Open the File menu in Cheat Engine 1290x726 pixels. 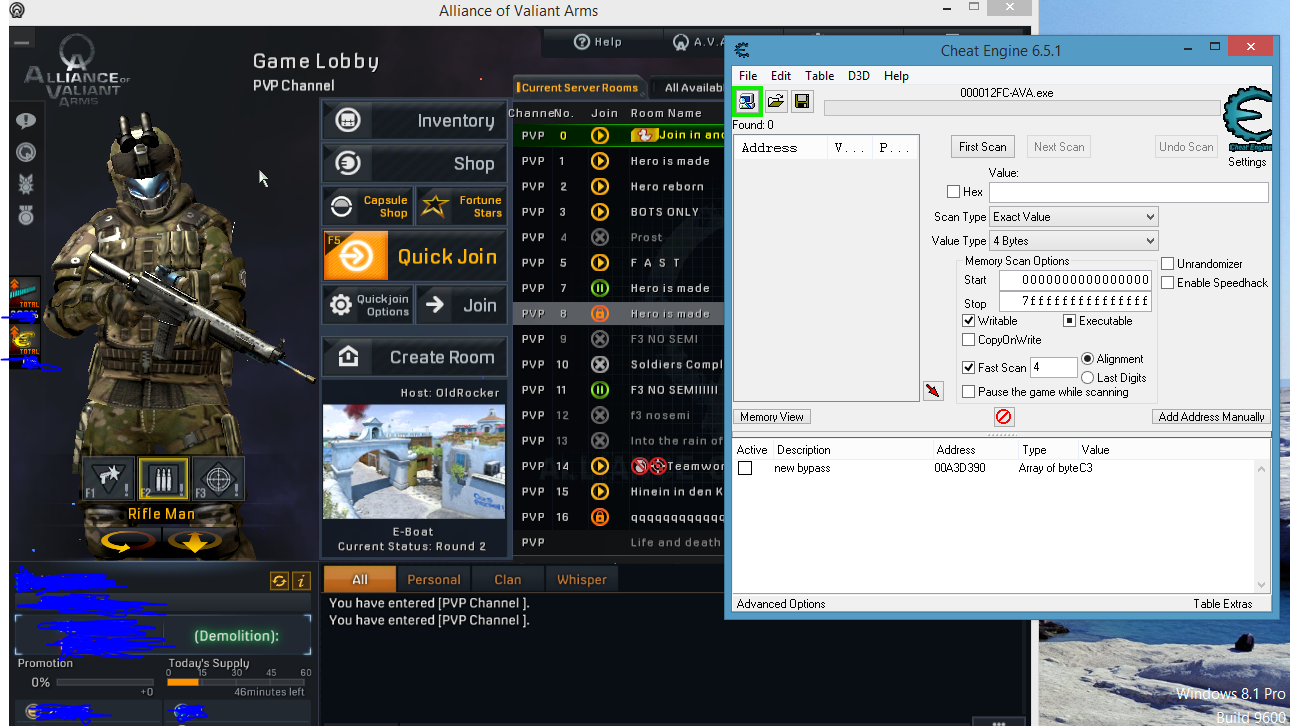pos(748,76)
